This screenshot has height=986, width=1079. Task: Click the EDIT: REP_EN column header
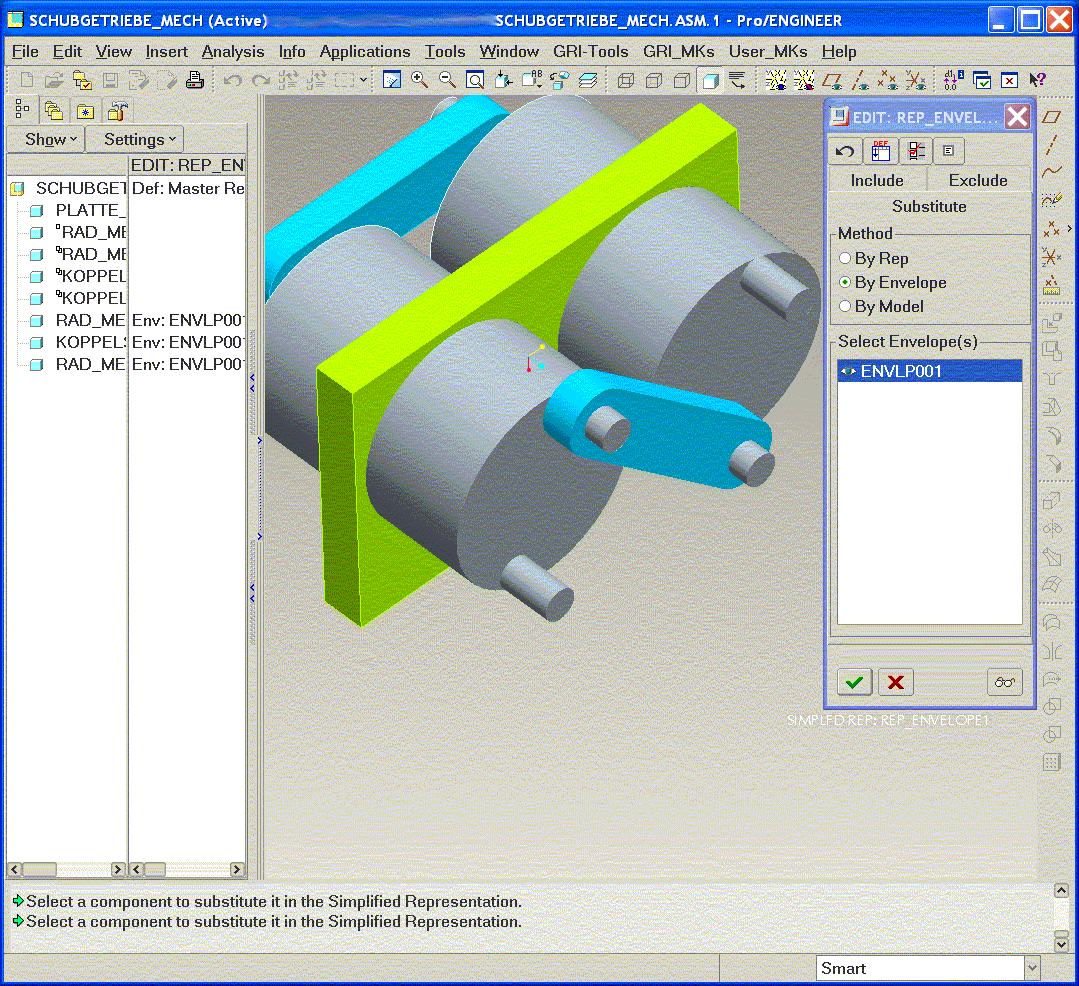click(187, 165)
